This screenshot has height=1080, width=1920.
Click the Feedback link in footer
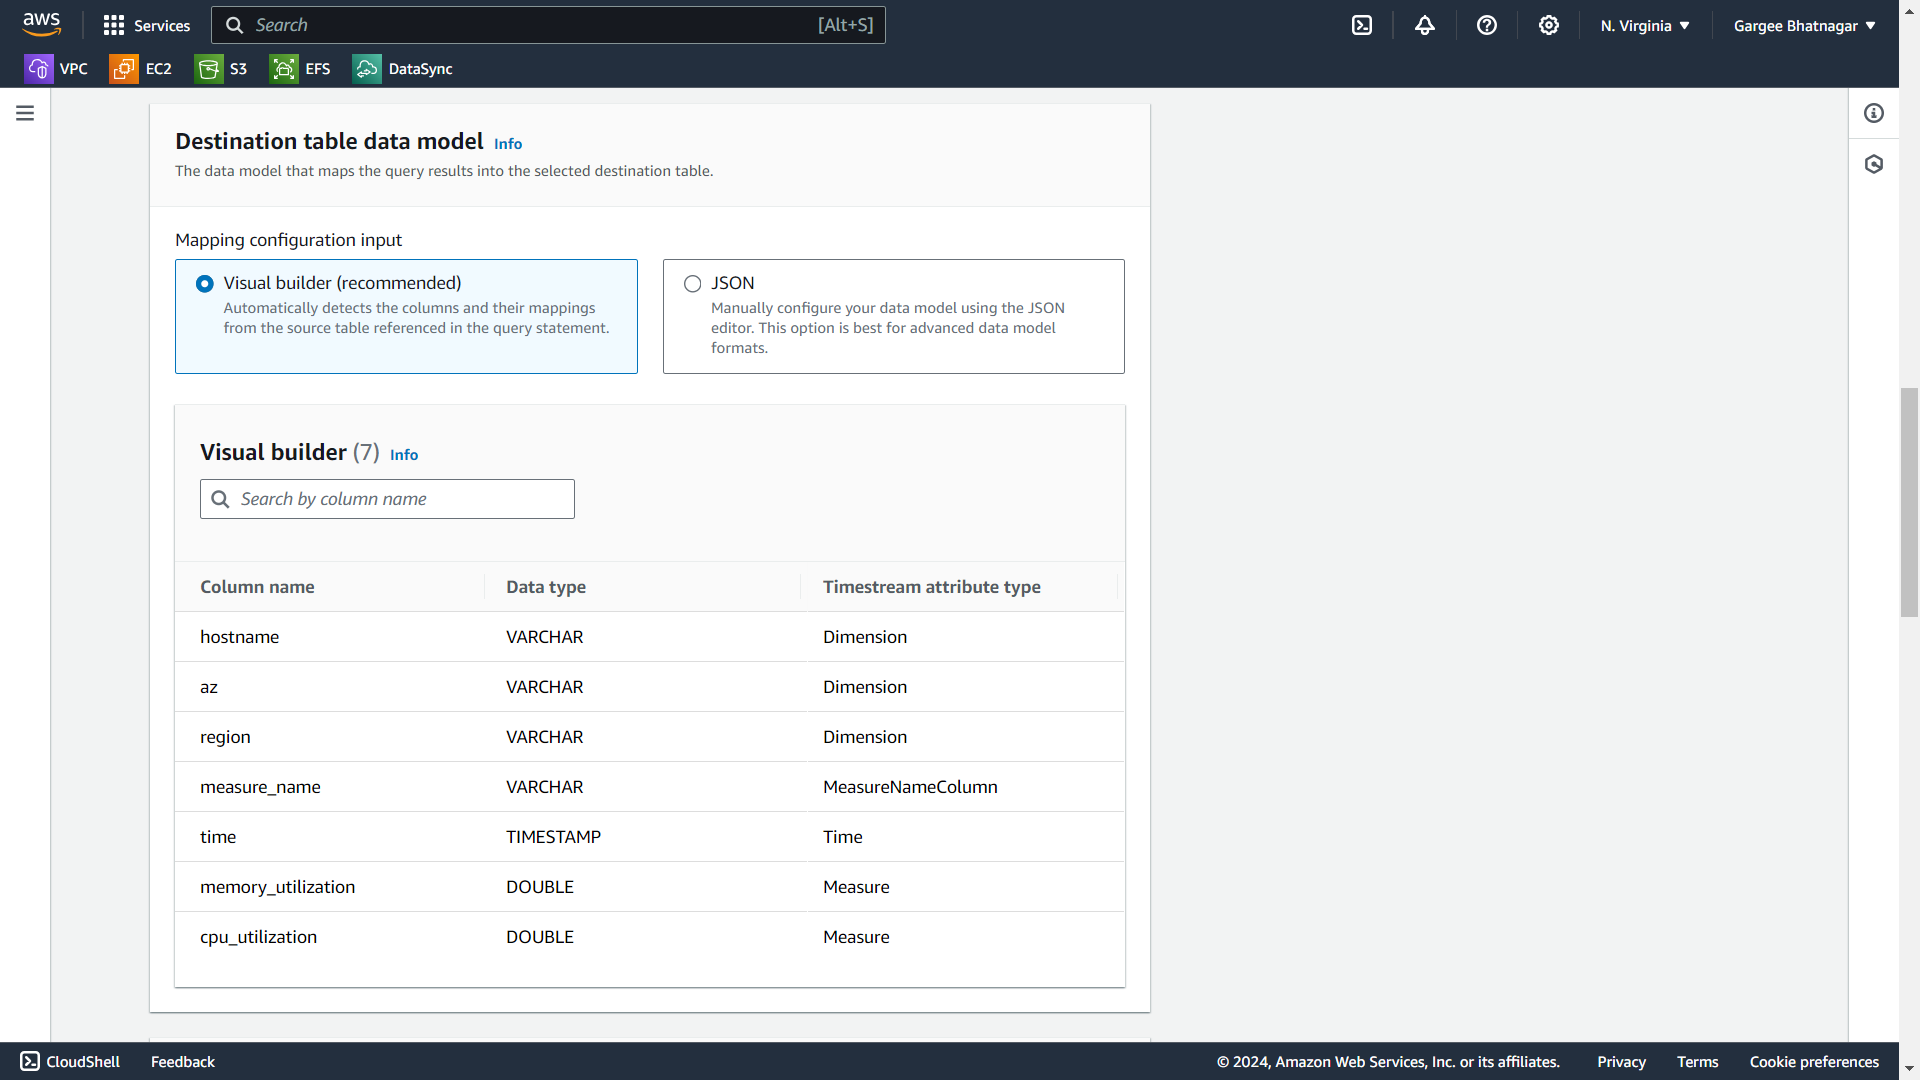183,1062
